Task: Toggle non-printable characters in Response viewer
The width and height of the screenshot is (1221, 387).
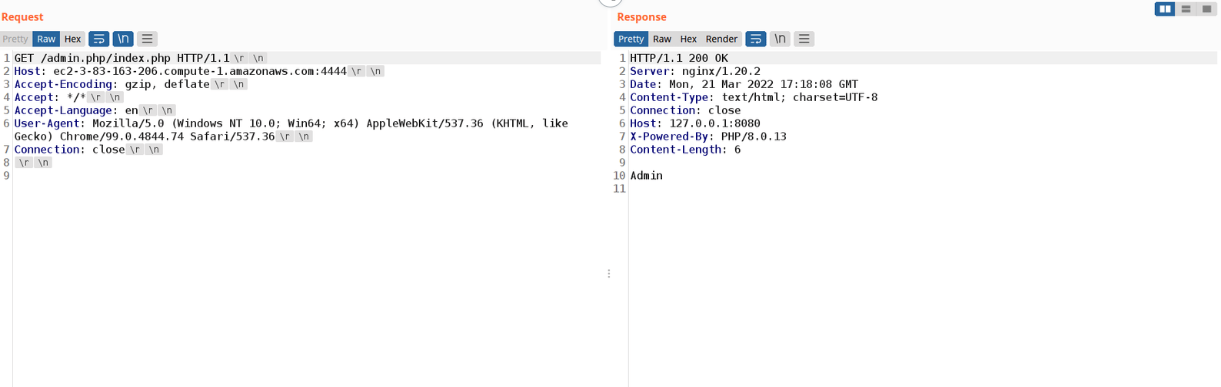Action: coord(780,39)
